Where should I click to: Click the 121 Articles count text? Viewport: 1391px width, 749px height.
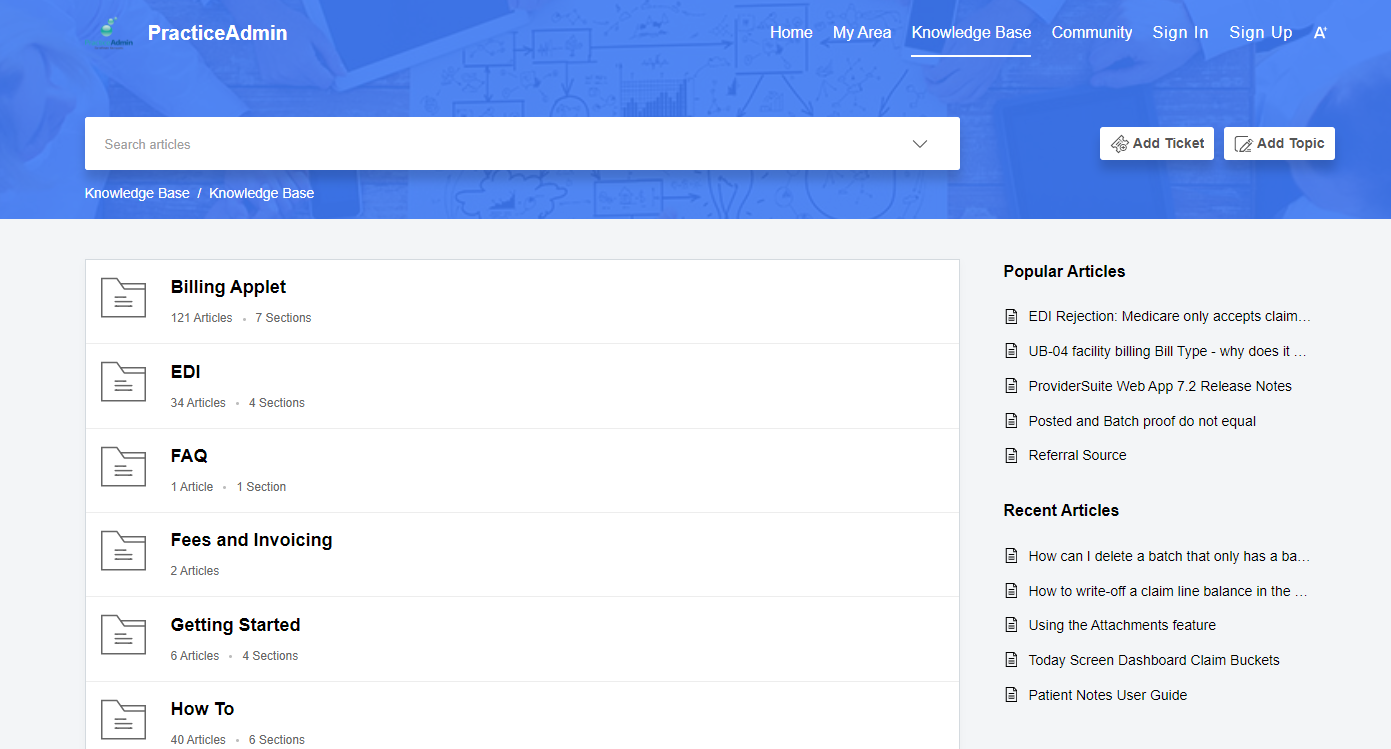[201, 318]
